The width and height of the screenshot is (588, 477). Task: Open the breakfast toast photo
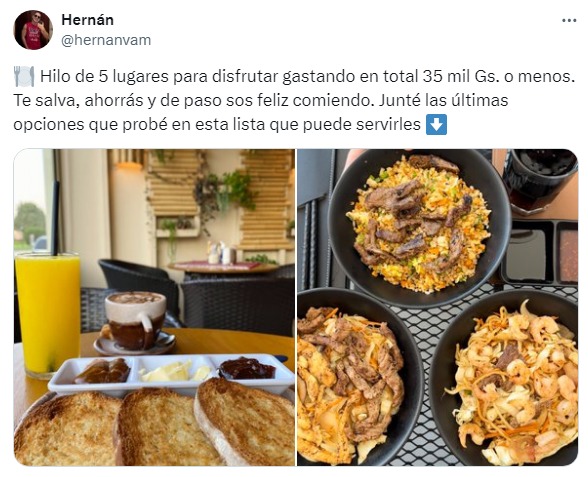click(x=154, y=307)
